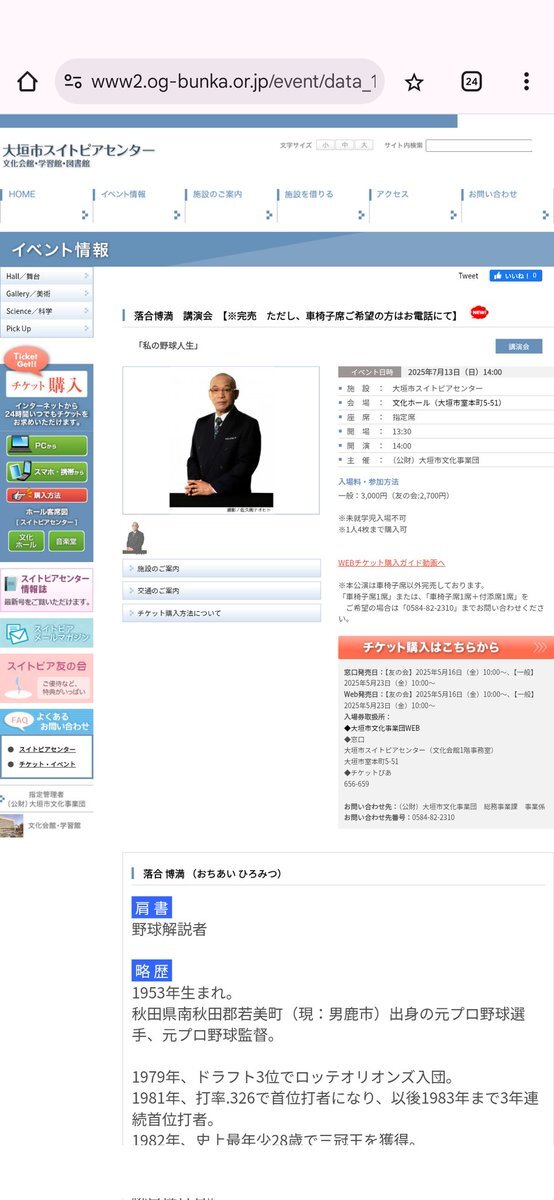Click the small speaker photo thumbnail
The height and width of the screenshot is (1200, 554).
point(134,538)
